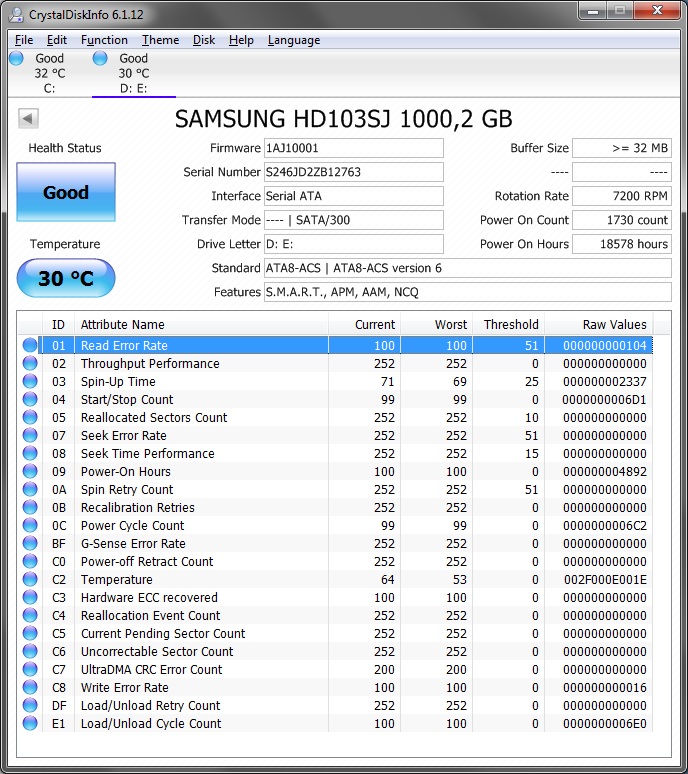This screenshot has height=774, width=688.
Task: Click the Standard field ATA8-ACS
Action: click(x=467, y=268)
